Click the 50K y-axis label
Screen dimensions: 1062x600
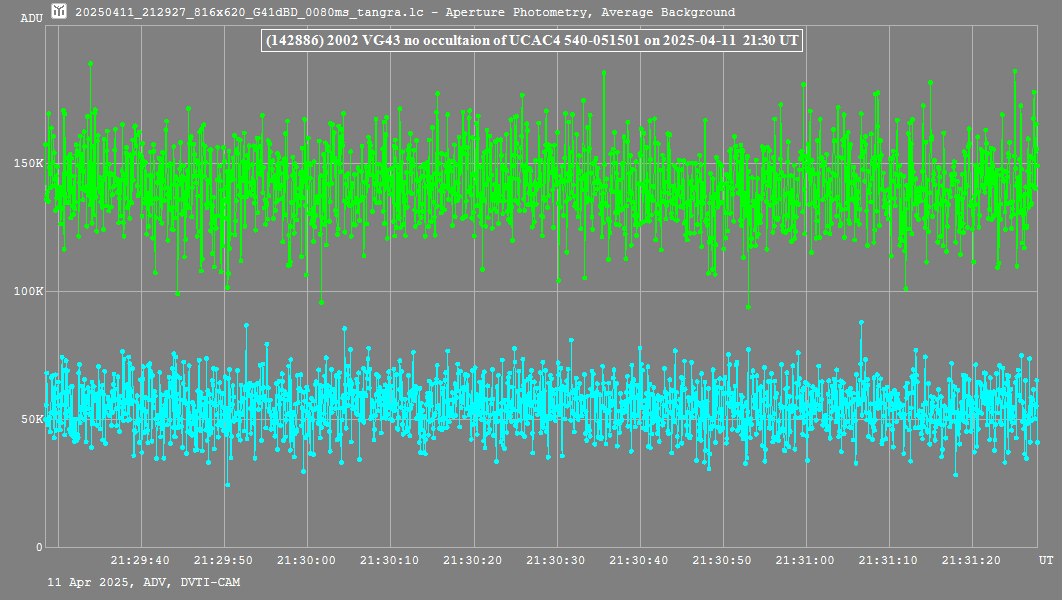point(34,419)
